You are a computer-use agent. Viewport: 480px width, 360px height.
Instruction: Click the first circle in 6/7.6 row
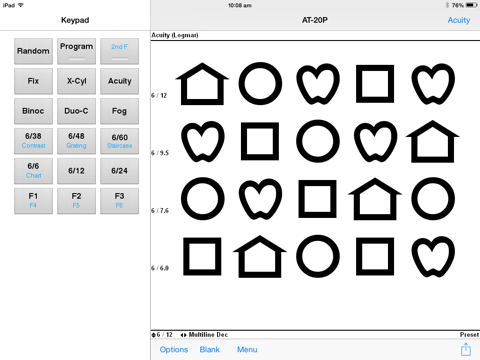[203, 199]
